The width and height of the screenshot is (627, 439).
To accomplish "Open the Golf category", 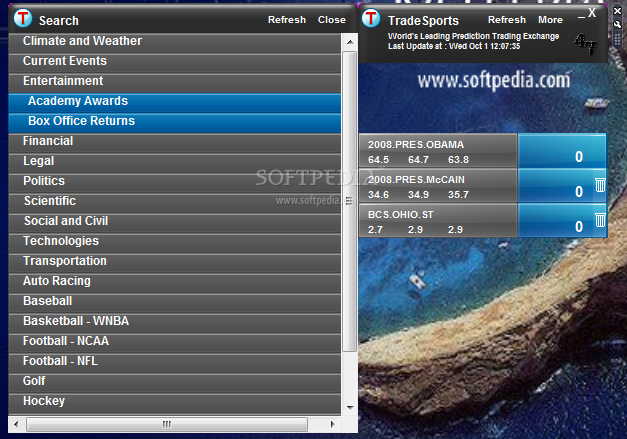I will (x=175, y=383).
